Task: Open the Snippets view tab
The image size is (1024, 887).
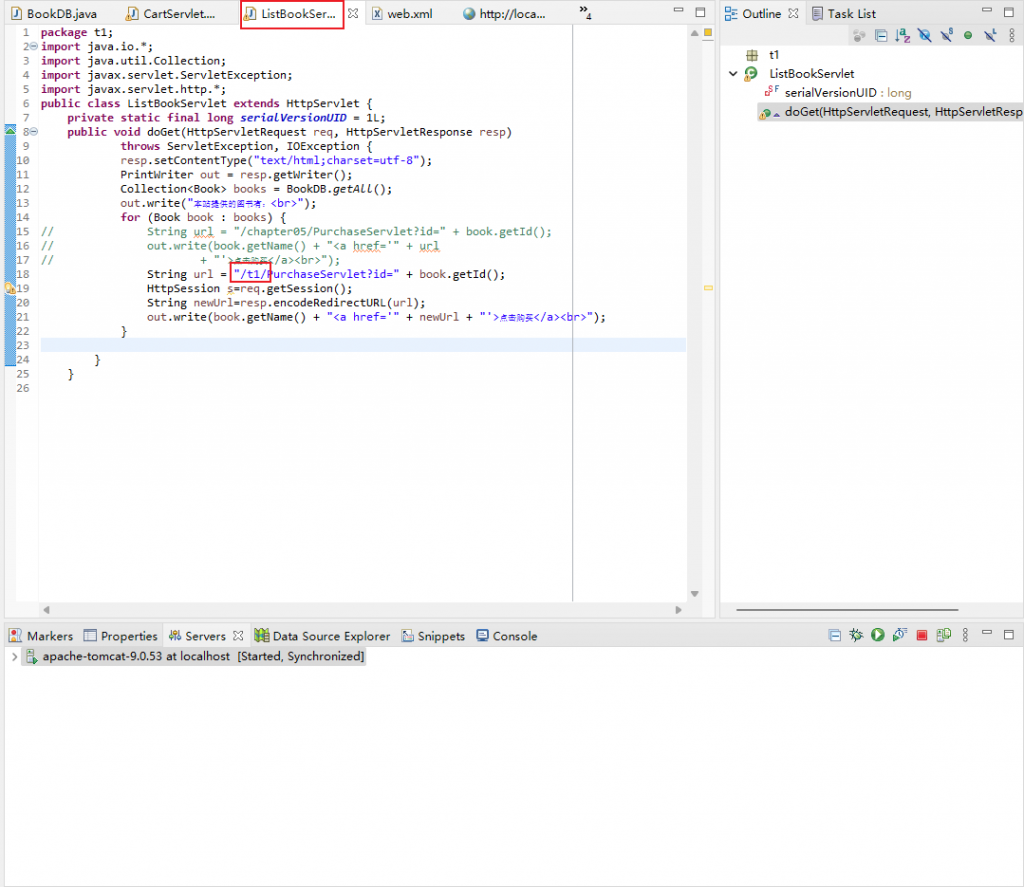Action: click(433, 636)
